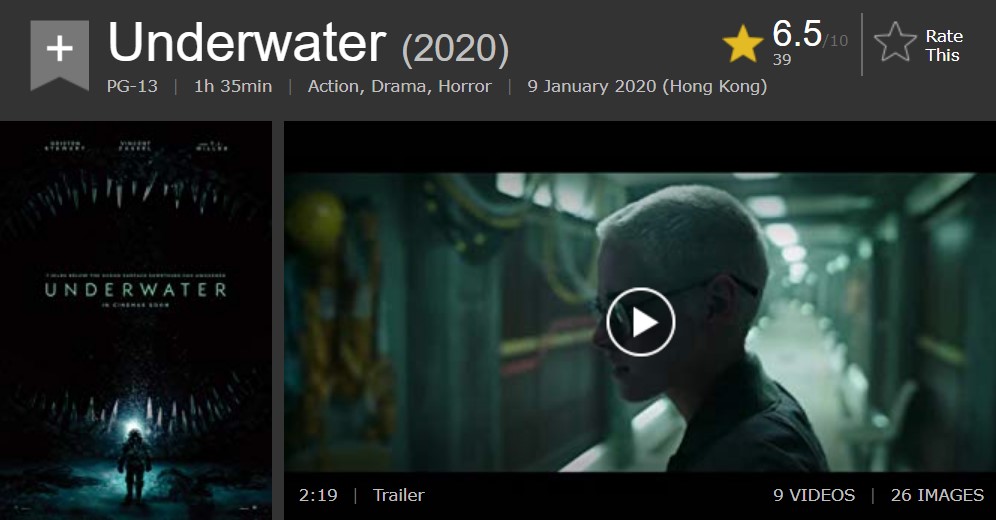Image resolution: width=996 pixels, height=520 pixels.
Task: Add Underwater to watchlist with plus ribbon
Action: pyautogui.click(x=60, y=55)
